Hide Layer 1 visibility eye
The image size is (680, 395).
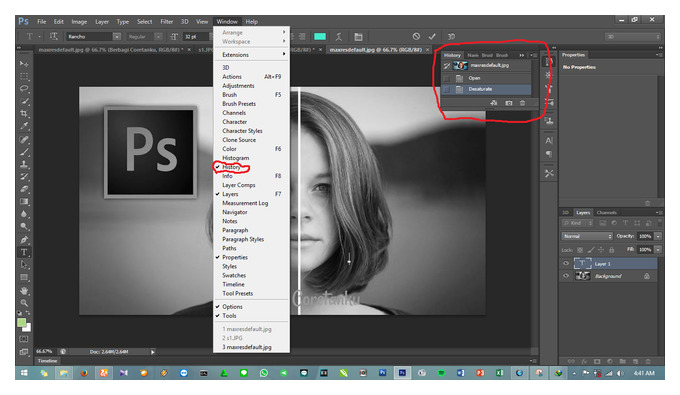(566, 264)
